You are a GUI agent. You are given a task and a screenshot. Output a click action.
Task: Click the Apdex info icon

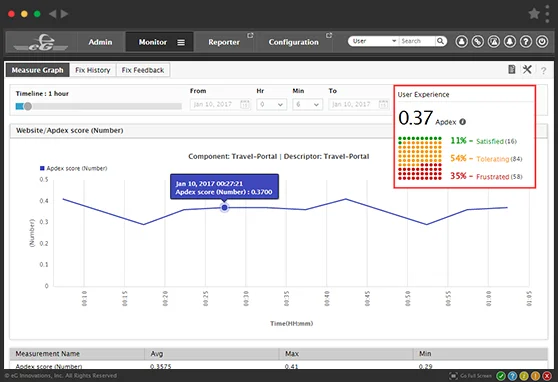pos(462,122)
